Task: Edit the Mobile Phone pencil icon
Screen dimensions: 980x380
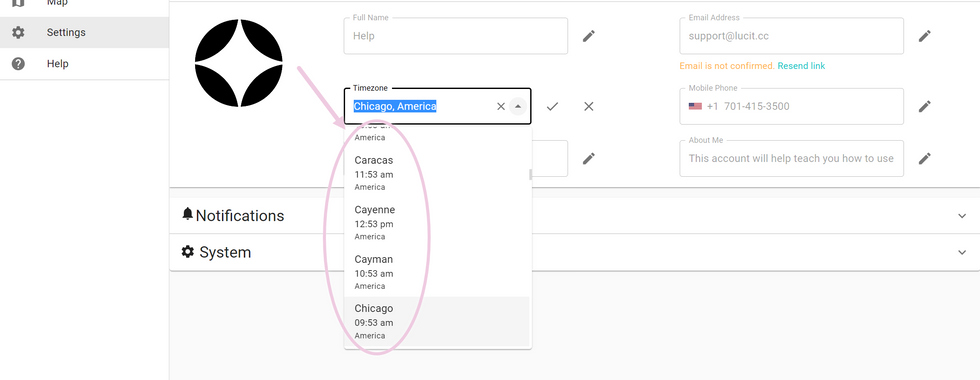Action: [x=924, y=106]
